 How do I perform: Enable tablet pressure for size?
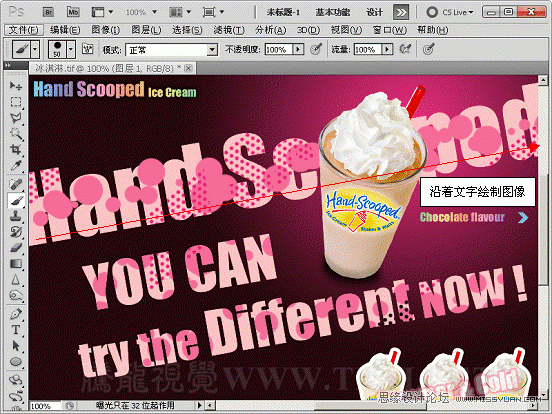pyautogui.click(x=428, y=49)
